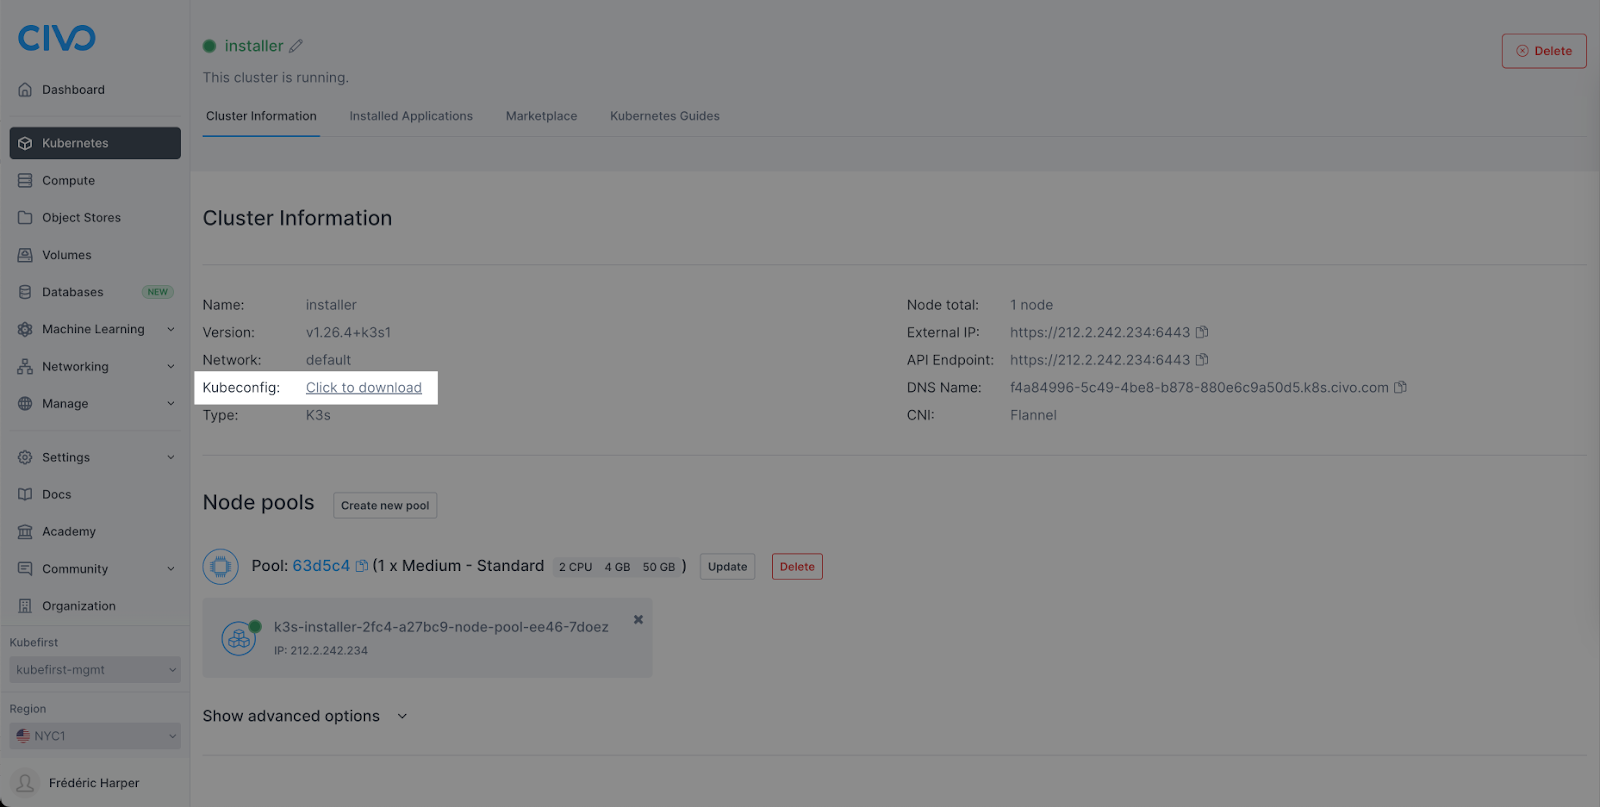Viewport: 1600px width, 807px height.
Task: Switch to the Installed Applications tab
Action: point(411,116)
